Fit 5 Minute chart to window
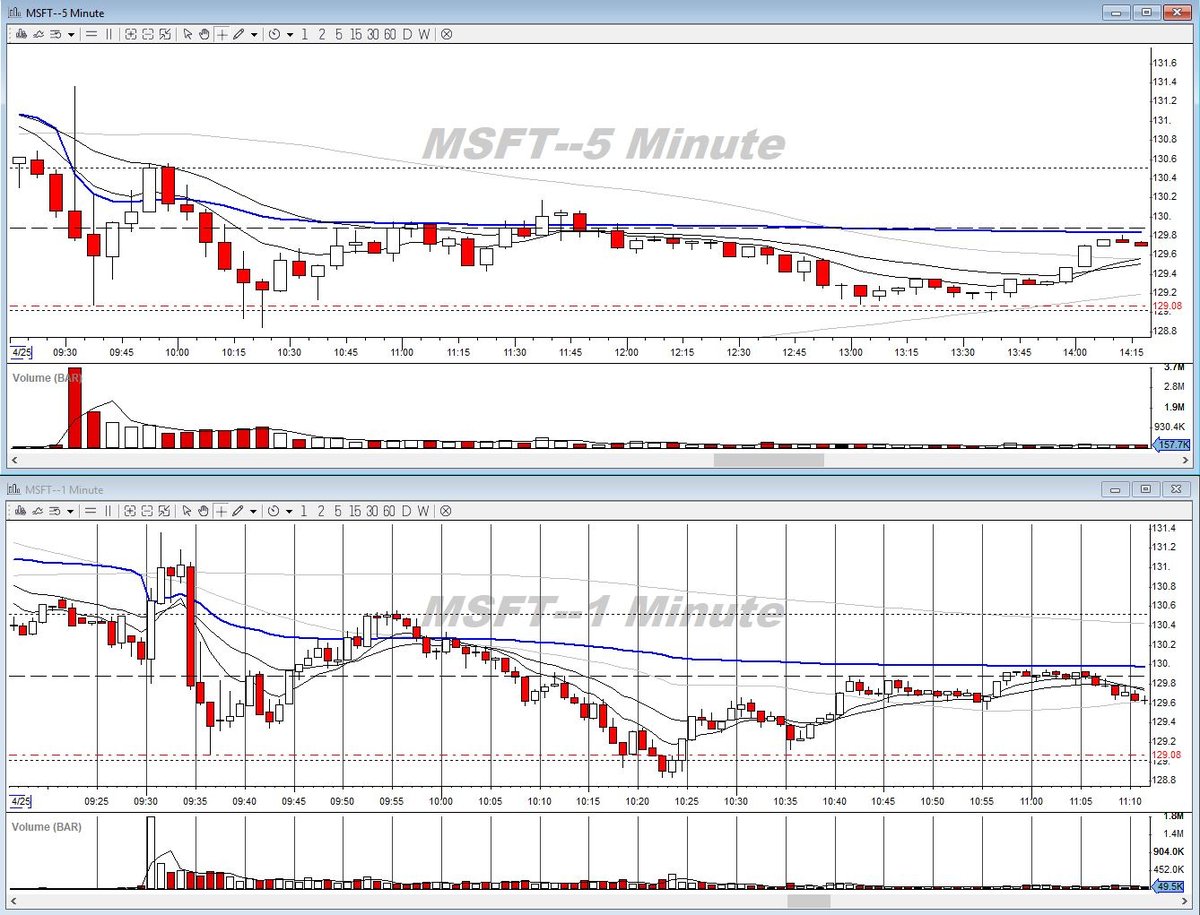 pyautogui.click(x=165, y=34)
